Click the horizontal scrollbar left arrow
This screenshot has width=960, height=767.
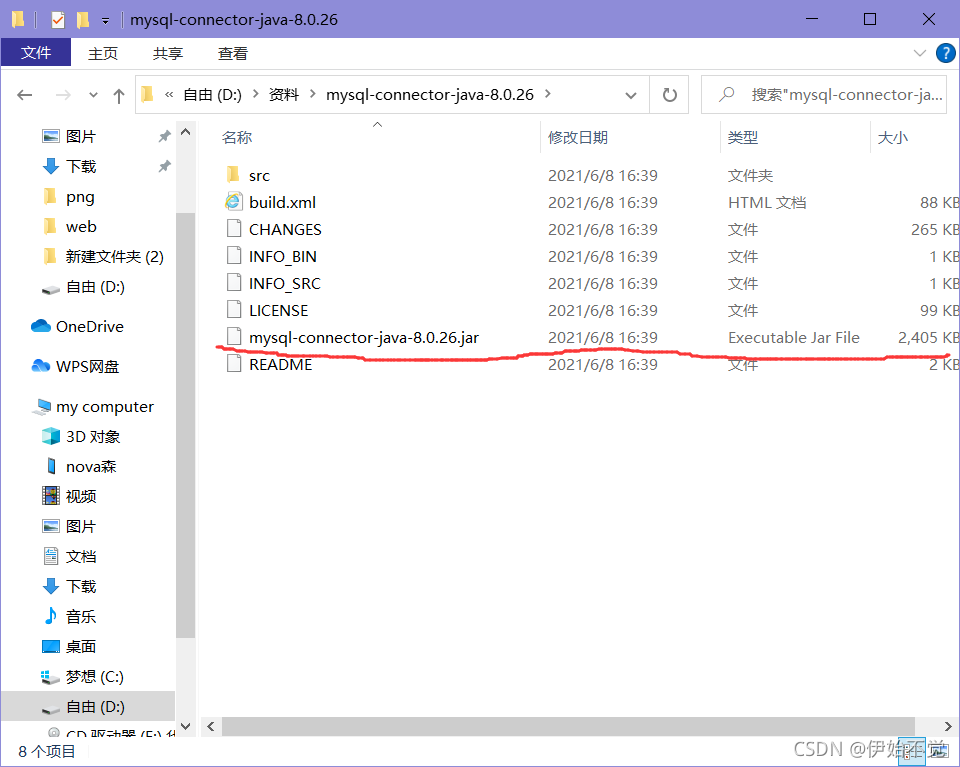211,727
